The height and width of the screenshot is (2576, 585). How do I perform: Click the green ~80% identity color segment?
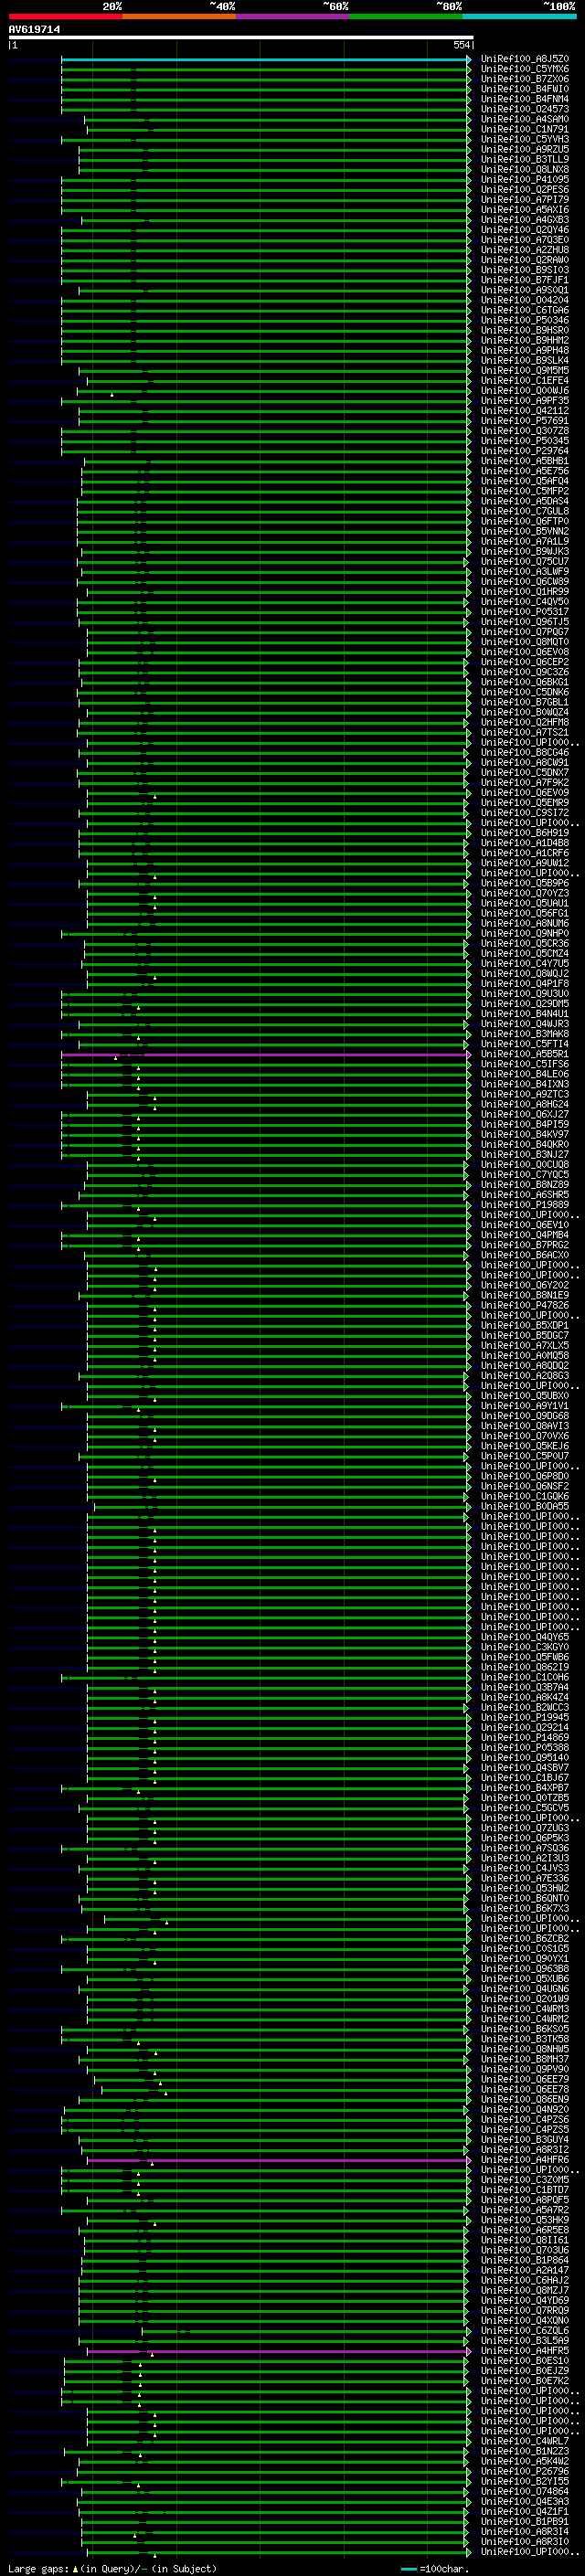tap(406, 17)
